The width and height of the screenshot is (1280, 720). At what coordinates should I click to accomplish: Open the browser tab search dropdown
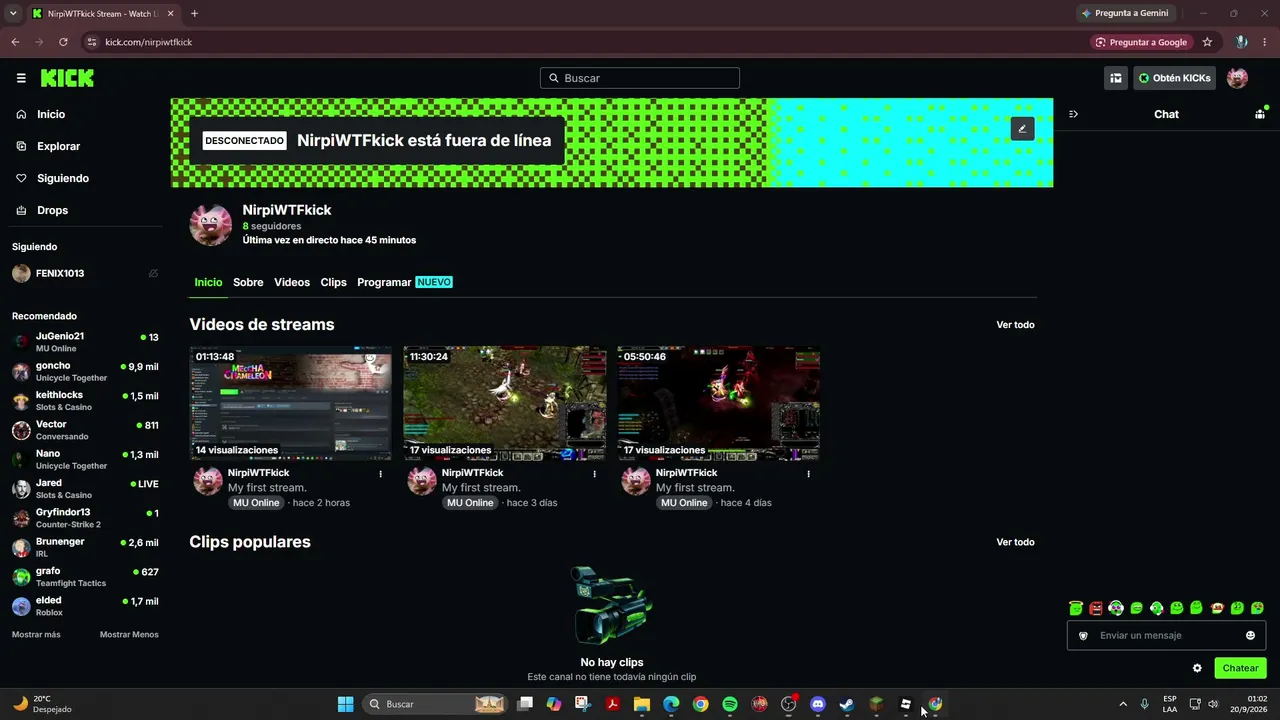coord(13,14)
